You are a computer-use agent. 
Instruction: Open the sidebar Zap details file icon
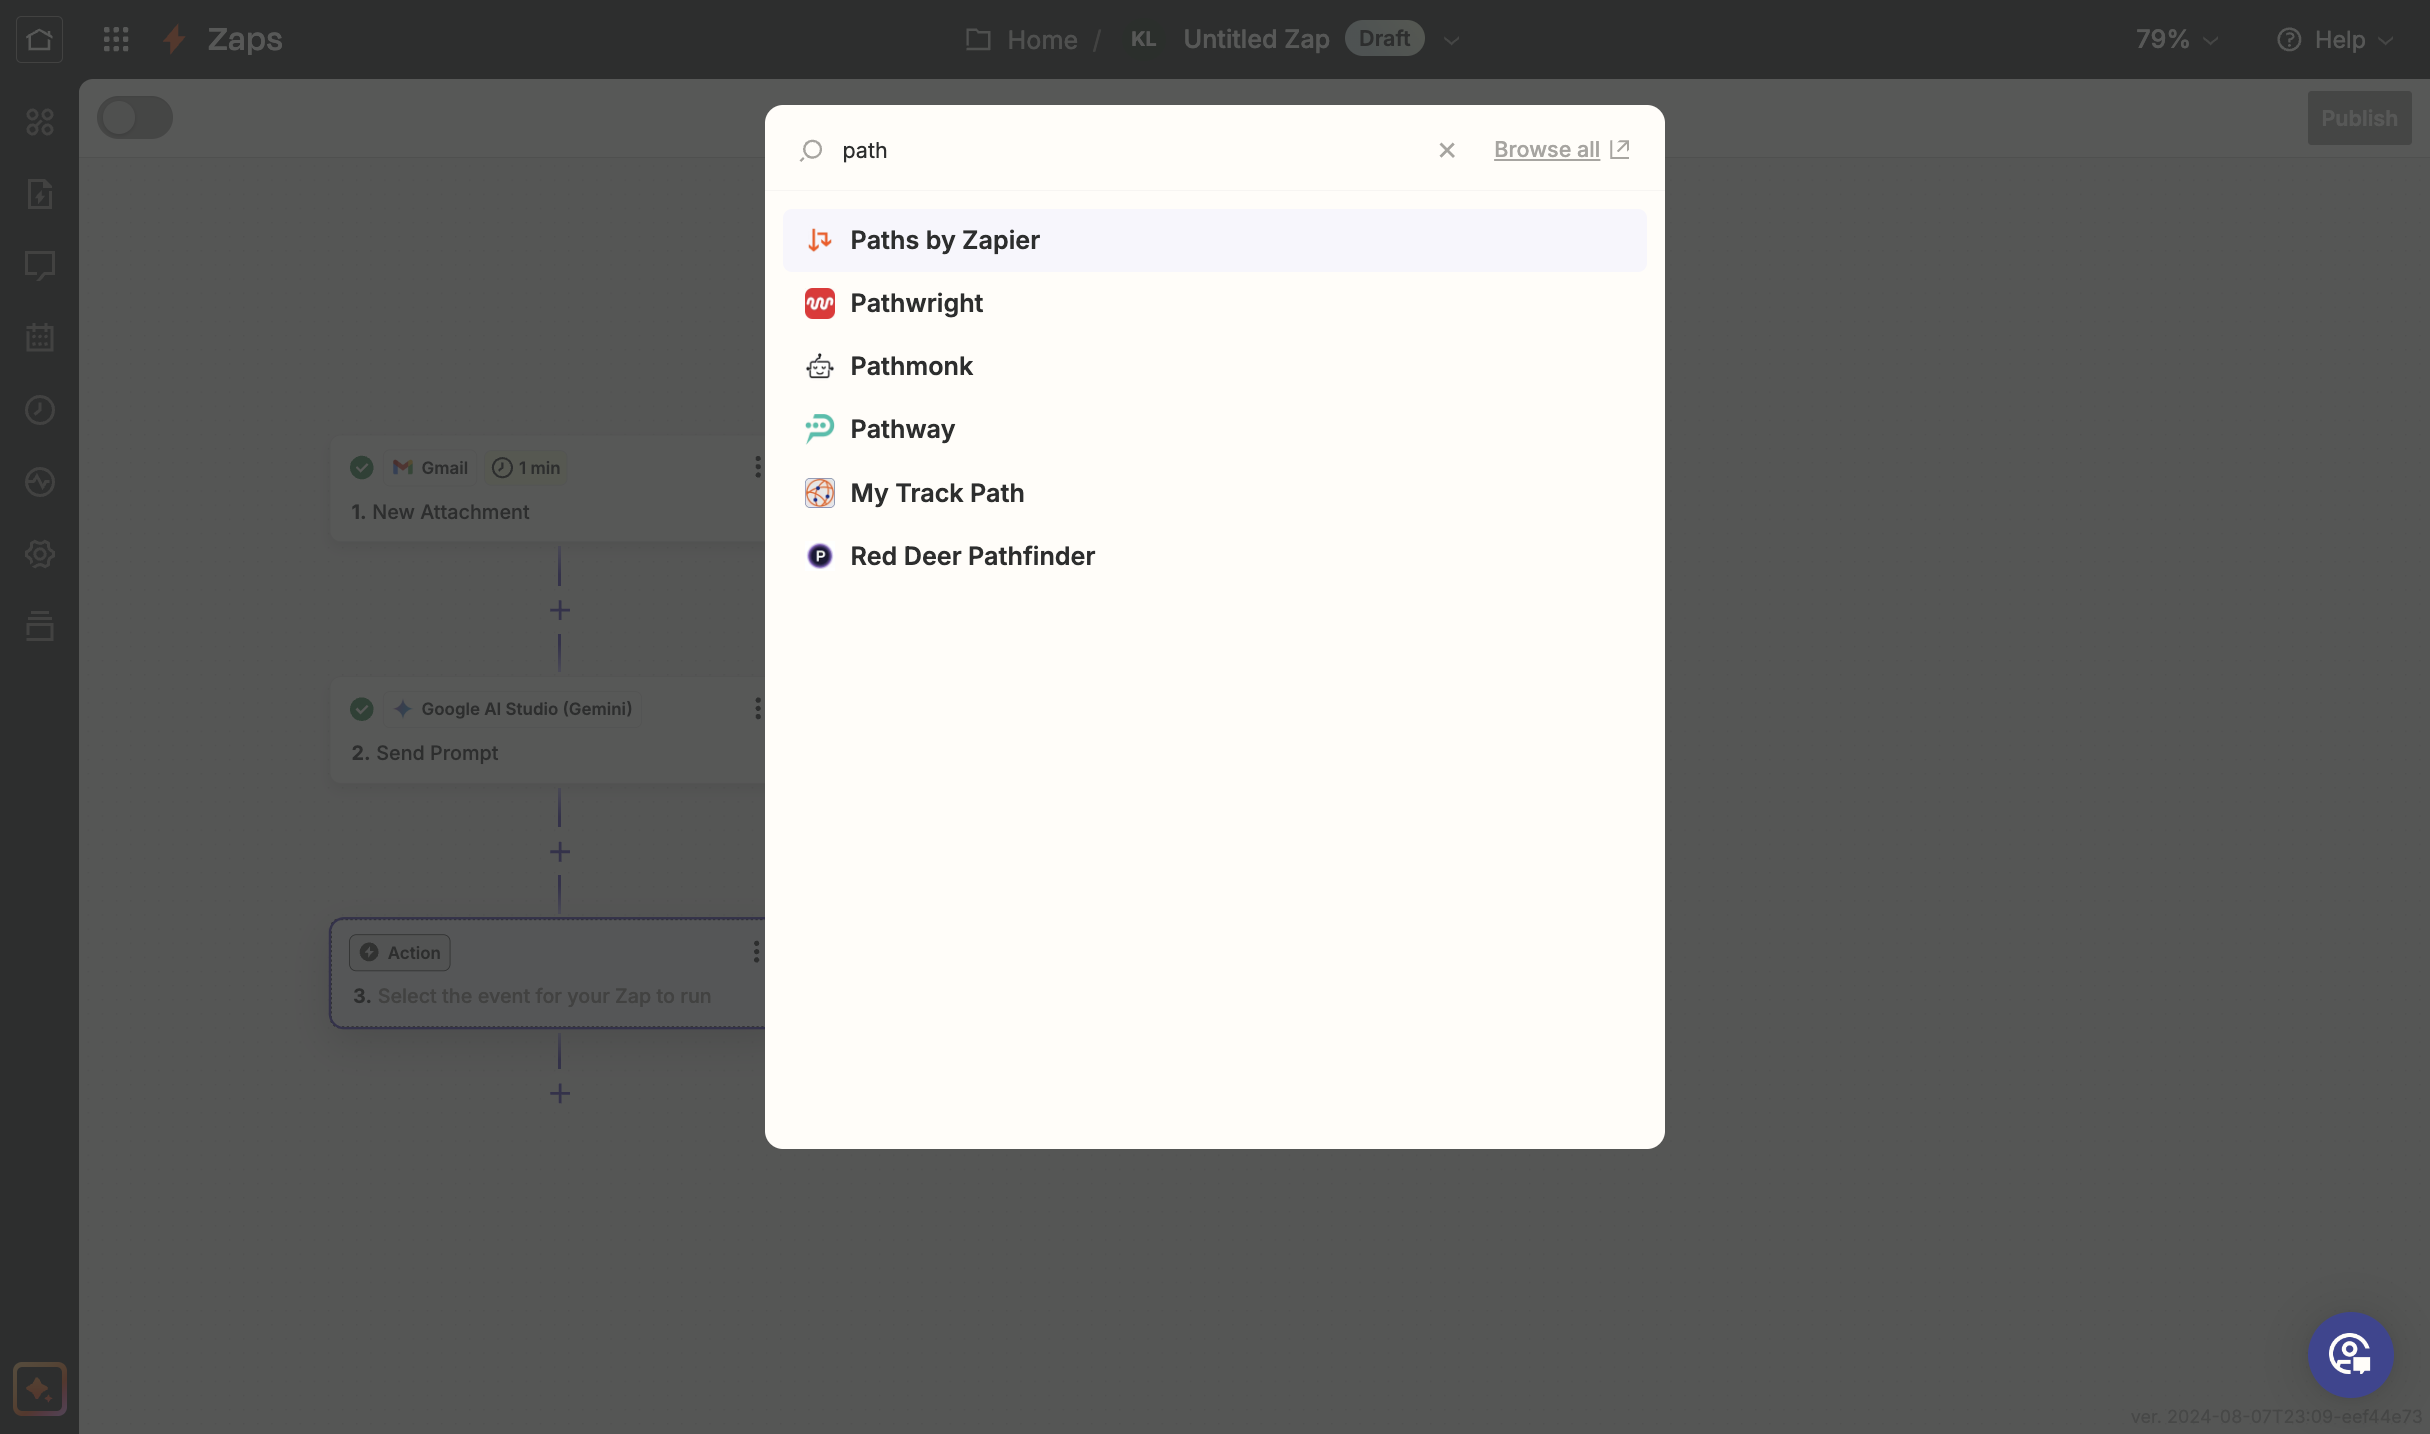[39, 194]
